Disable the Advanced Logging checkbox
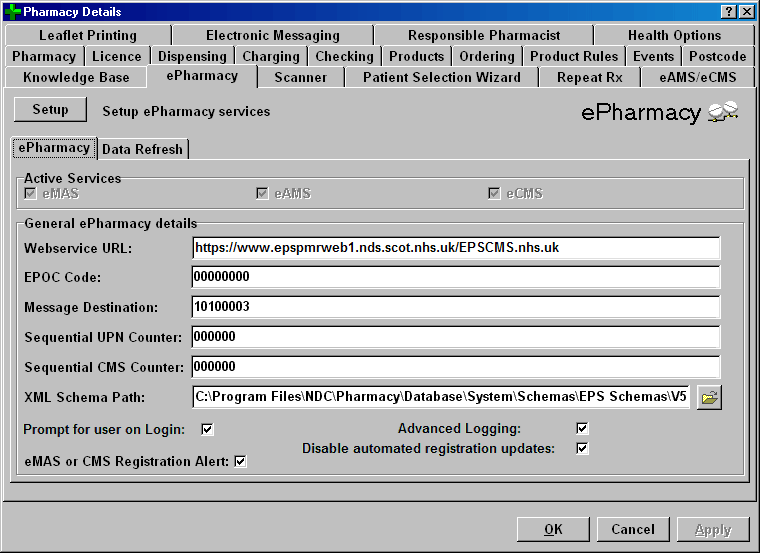 (582, 429)
